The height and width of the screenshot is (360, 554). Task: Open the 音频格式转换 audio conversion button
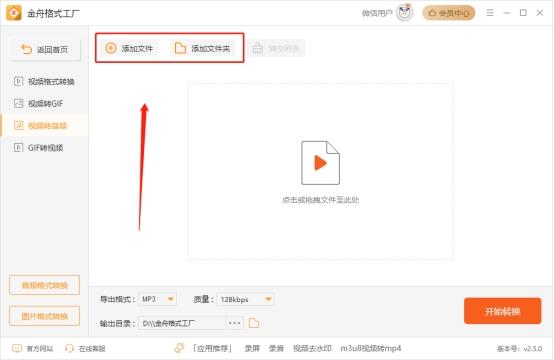pos(45,285)
